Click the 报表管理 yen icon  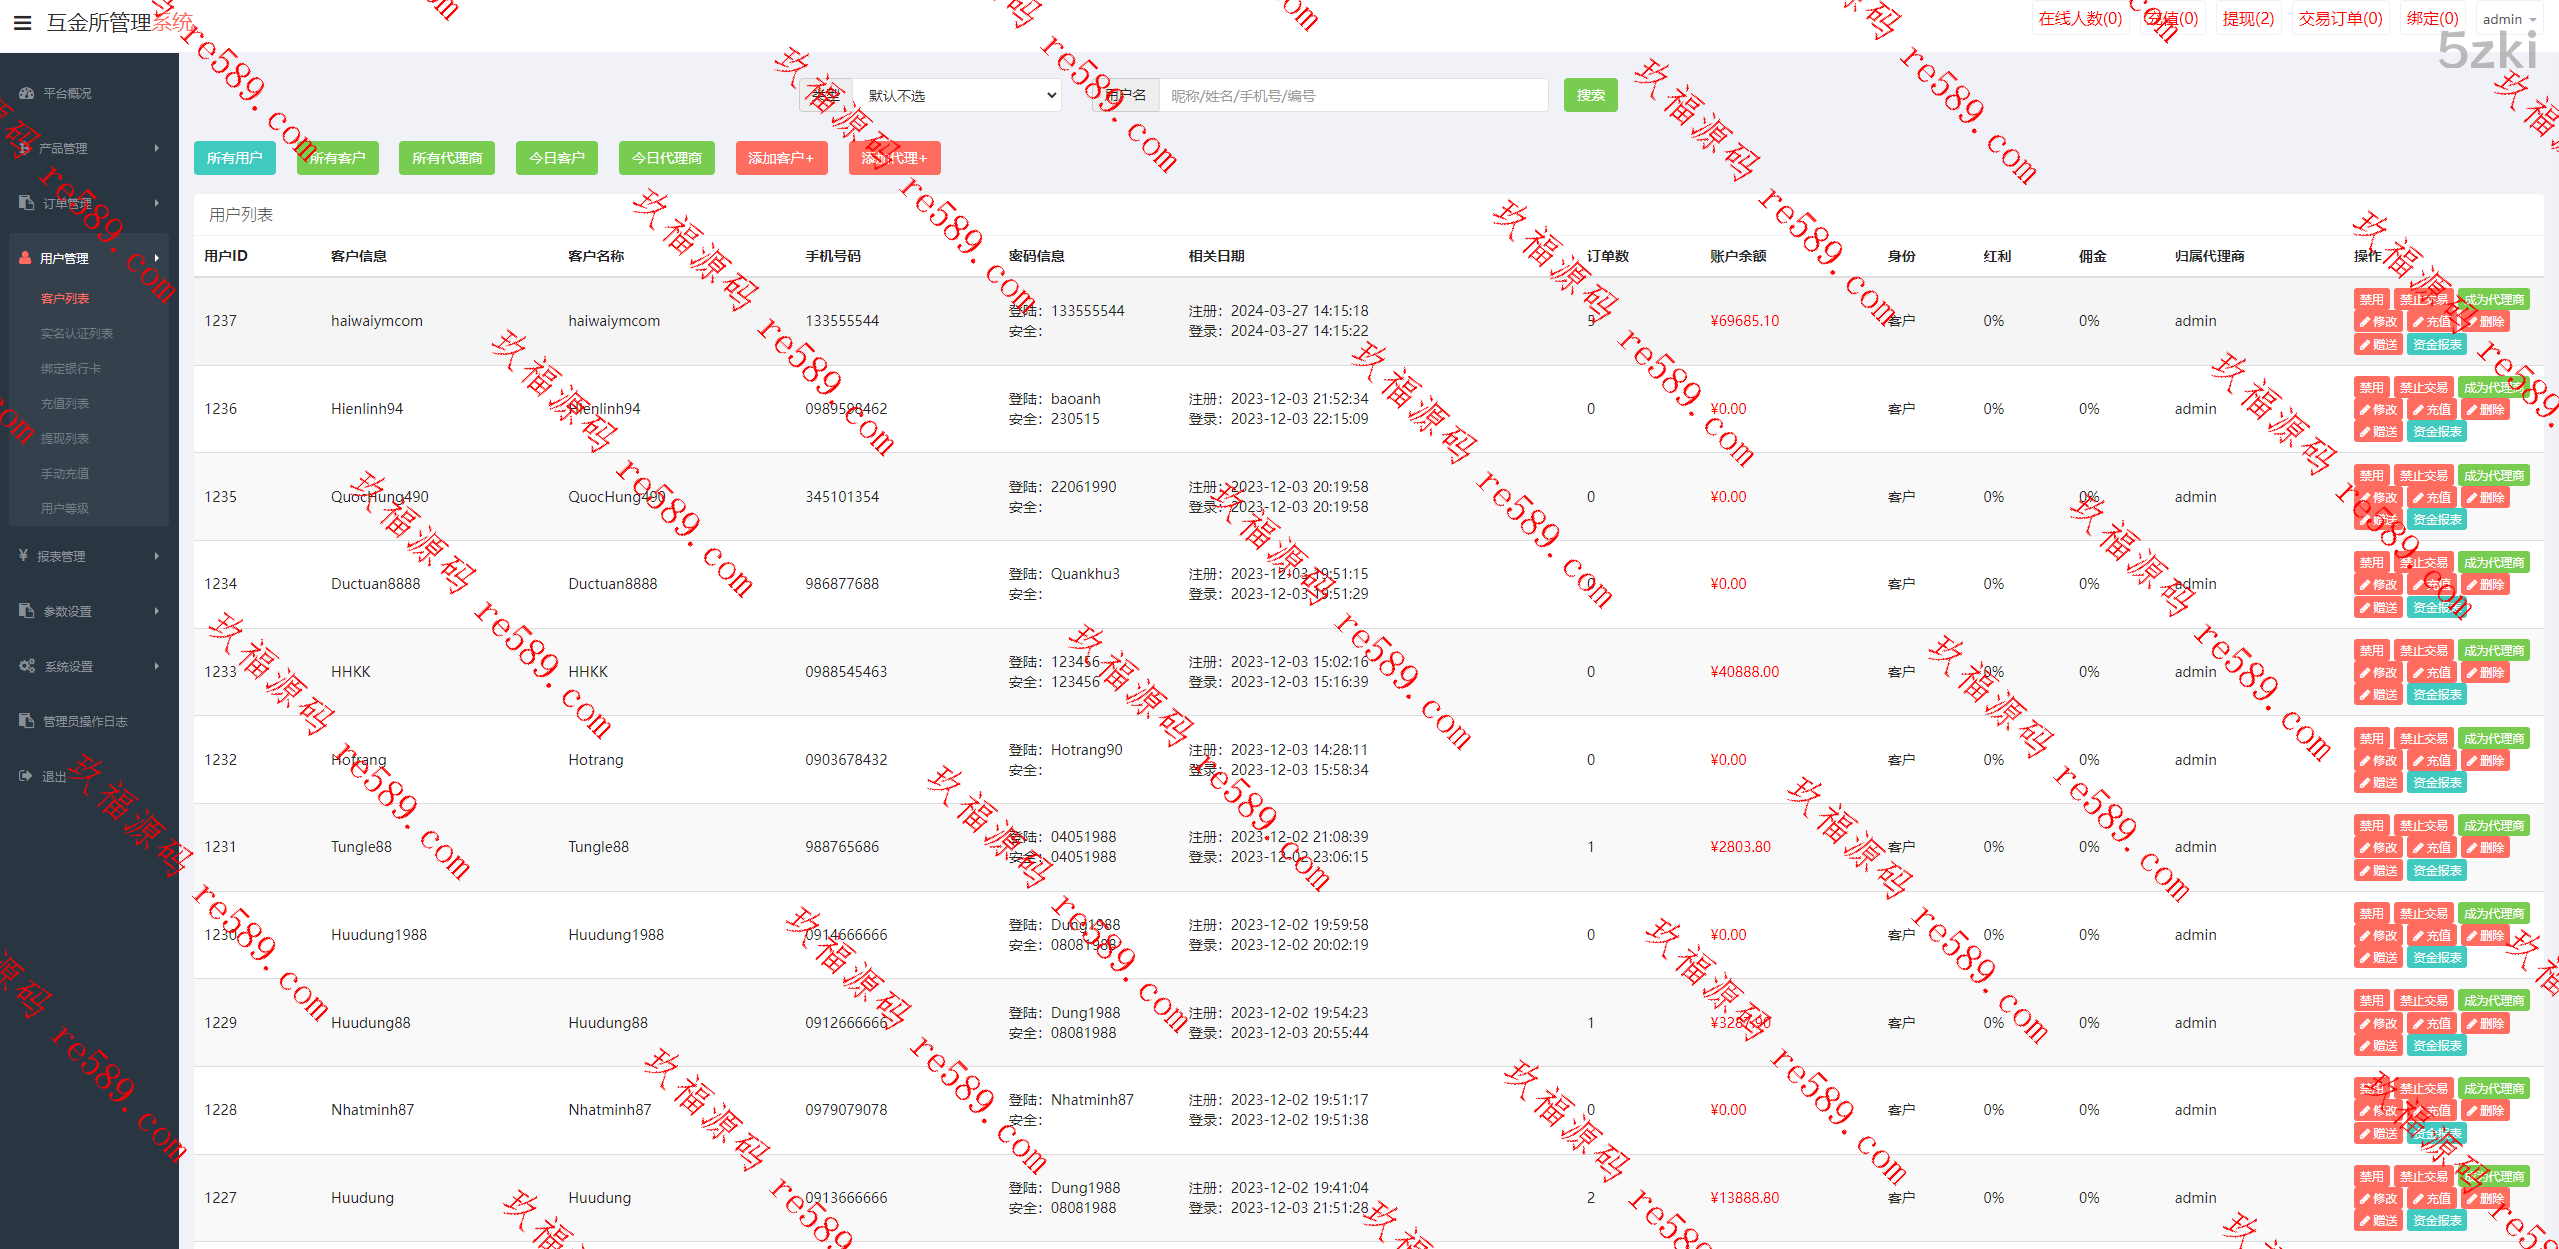pos(23,556)
